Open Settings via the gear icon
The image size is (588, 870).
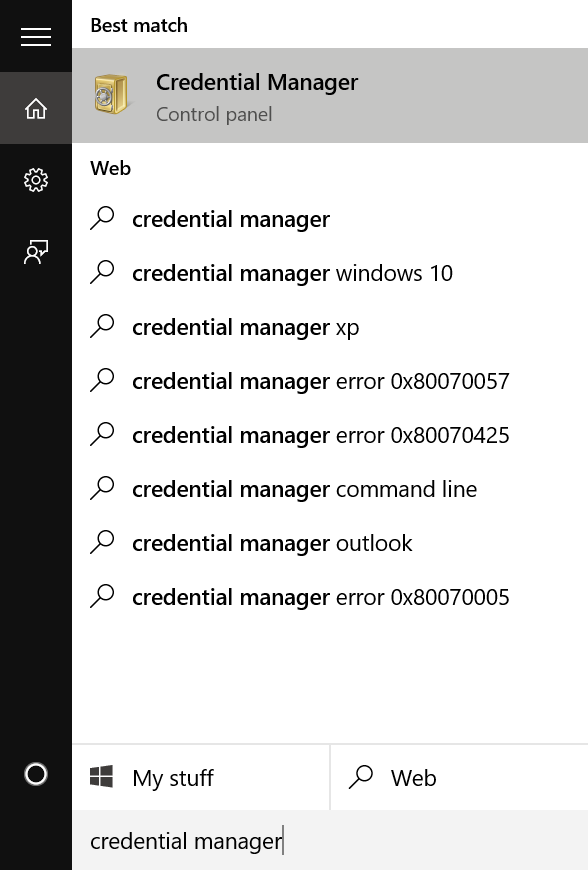(x=36, y=180)
